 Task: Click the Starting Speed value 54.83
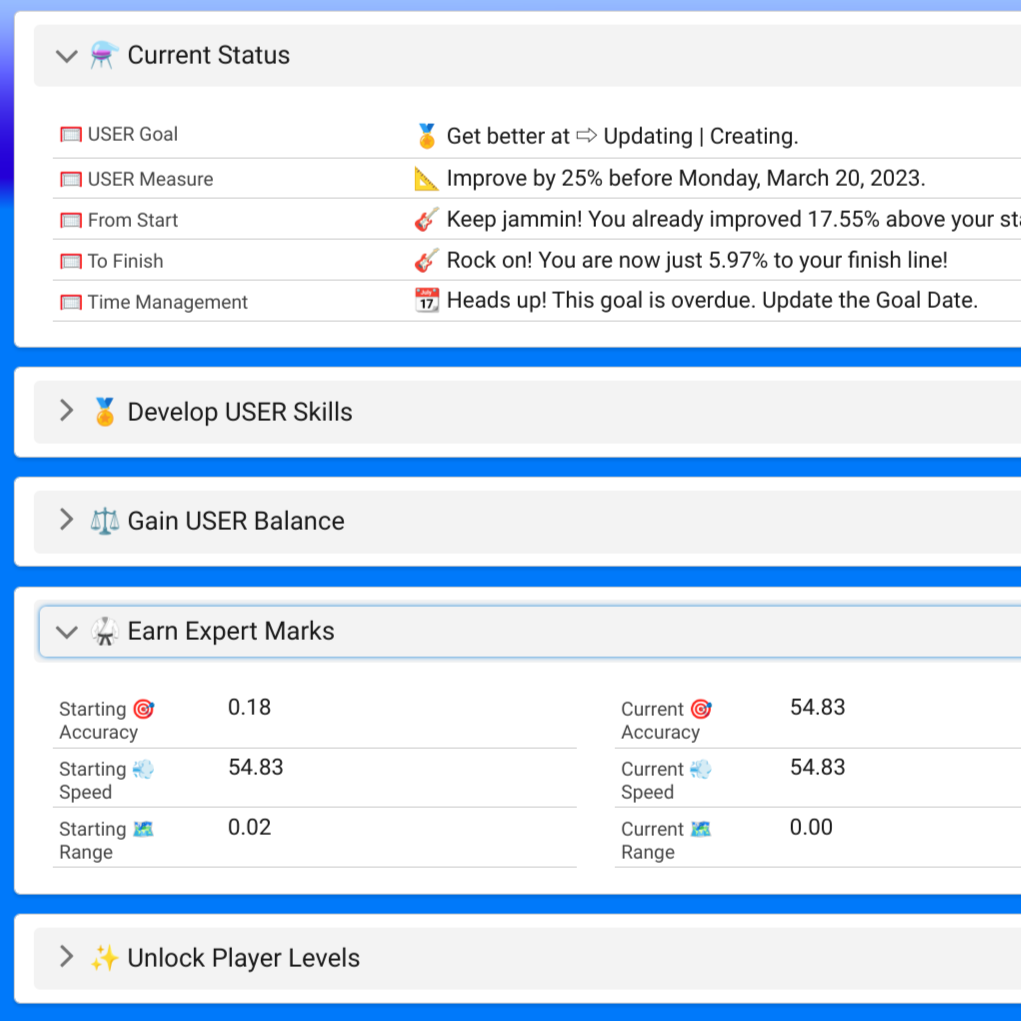coord(256,767)
